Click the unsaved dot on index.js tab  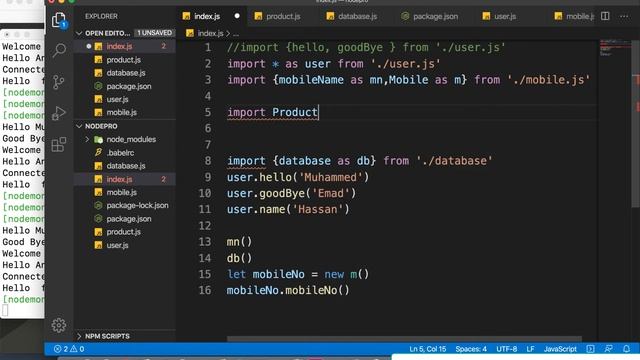(x=237, y=16)
